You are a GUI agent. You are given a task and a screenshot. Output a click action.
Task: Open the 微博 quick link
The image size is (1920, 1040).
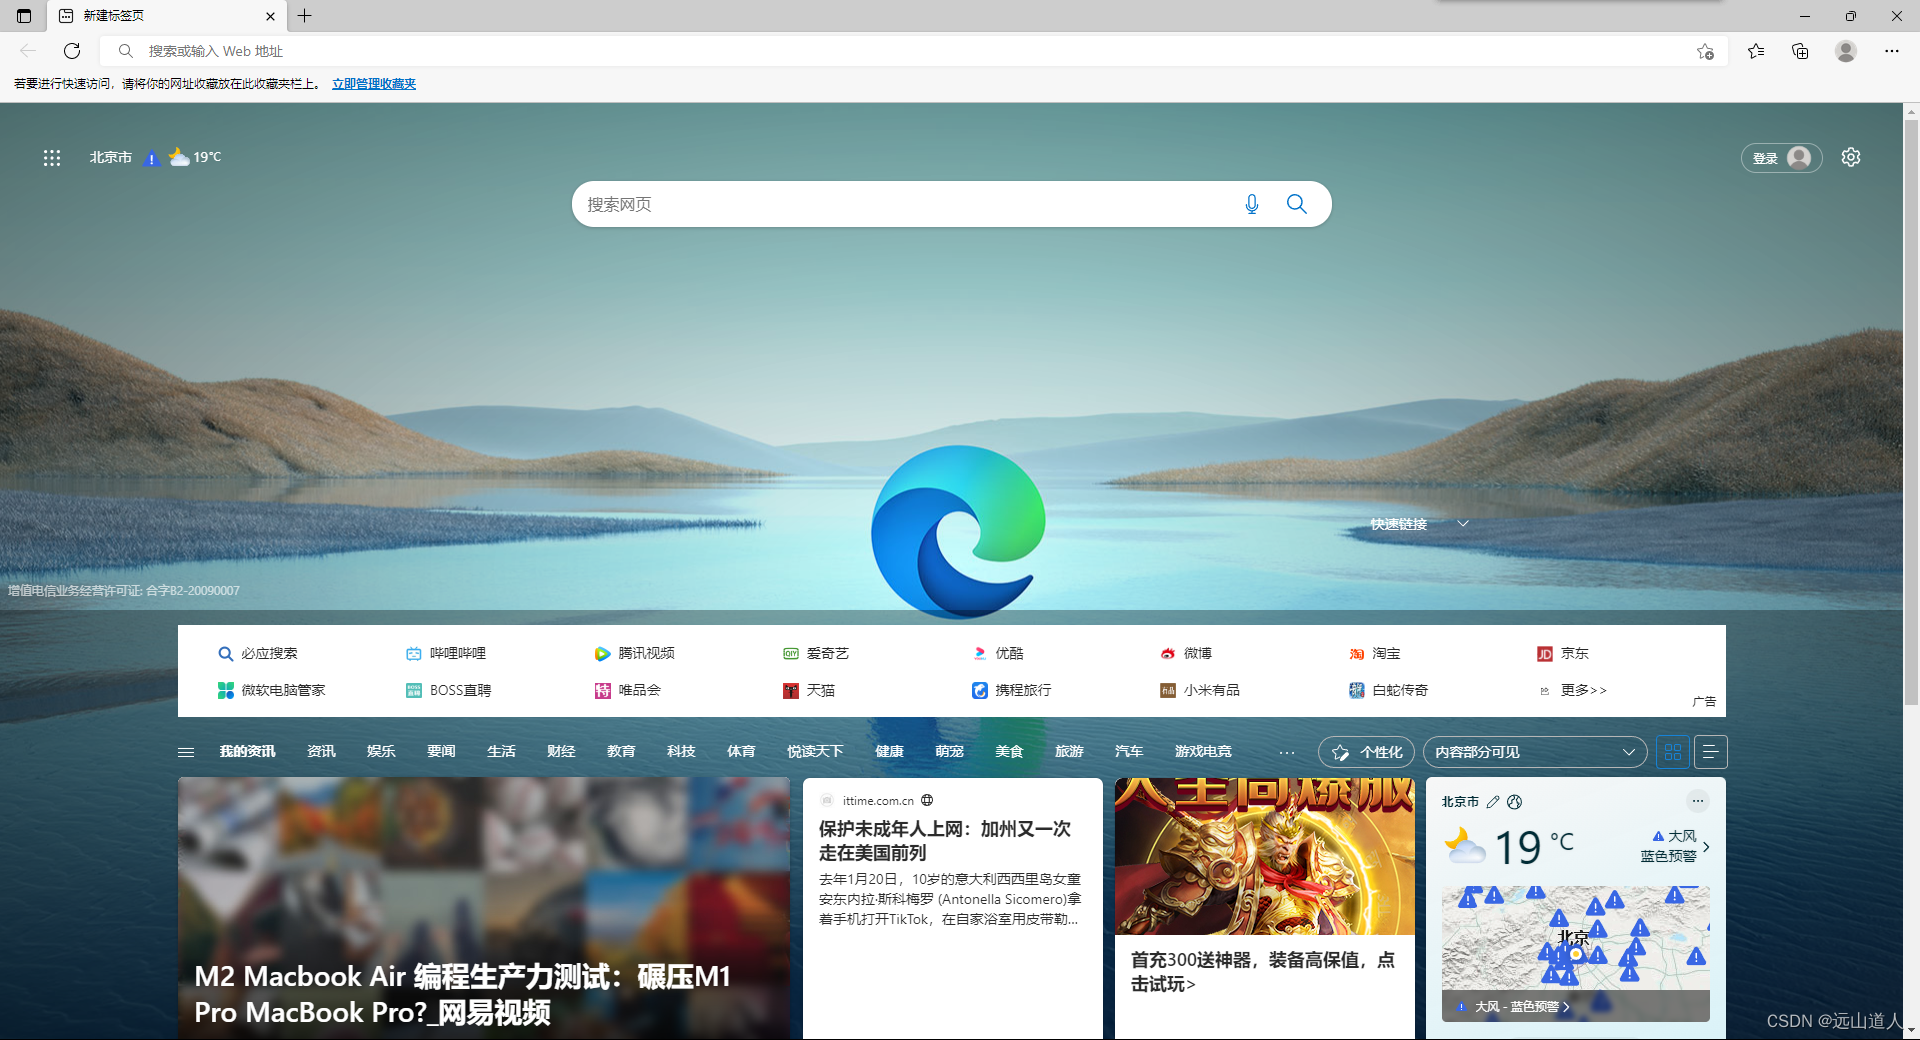1186,654
